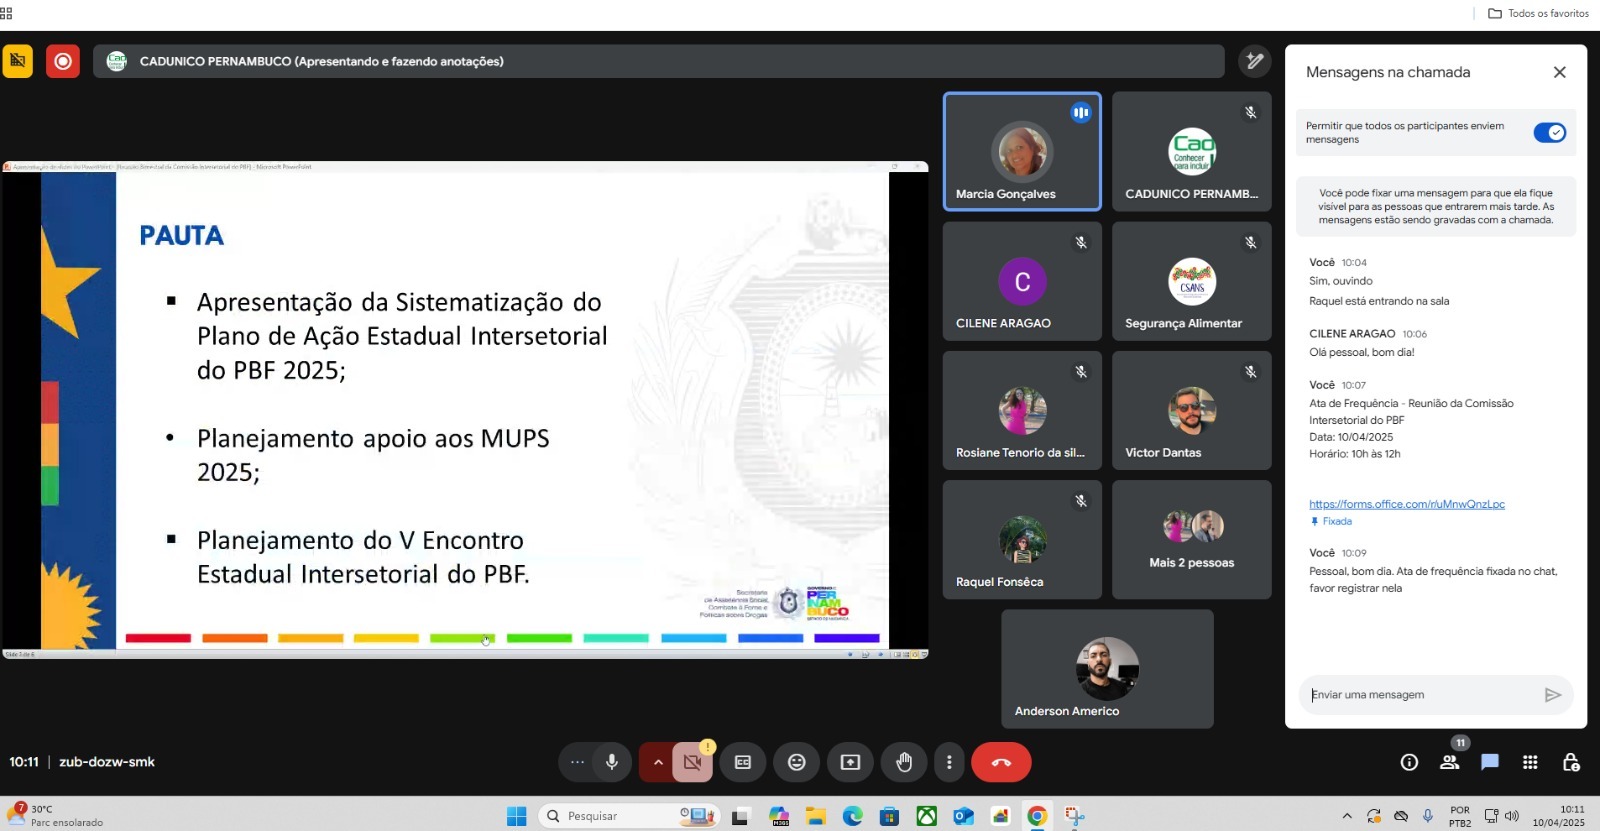Screen dimensions: 1600x831
Task: Click the raise hand icon
Action: coord(904,762)
